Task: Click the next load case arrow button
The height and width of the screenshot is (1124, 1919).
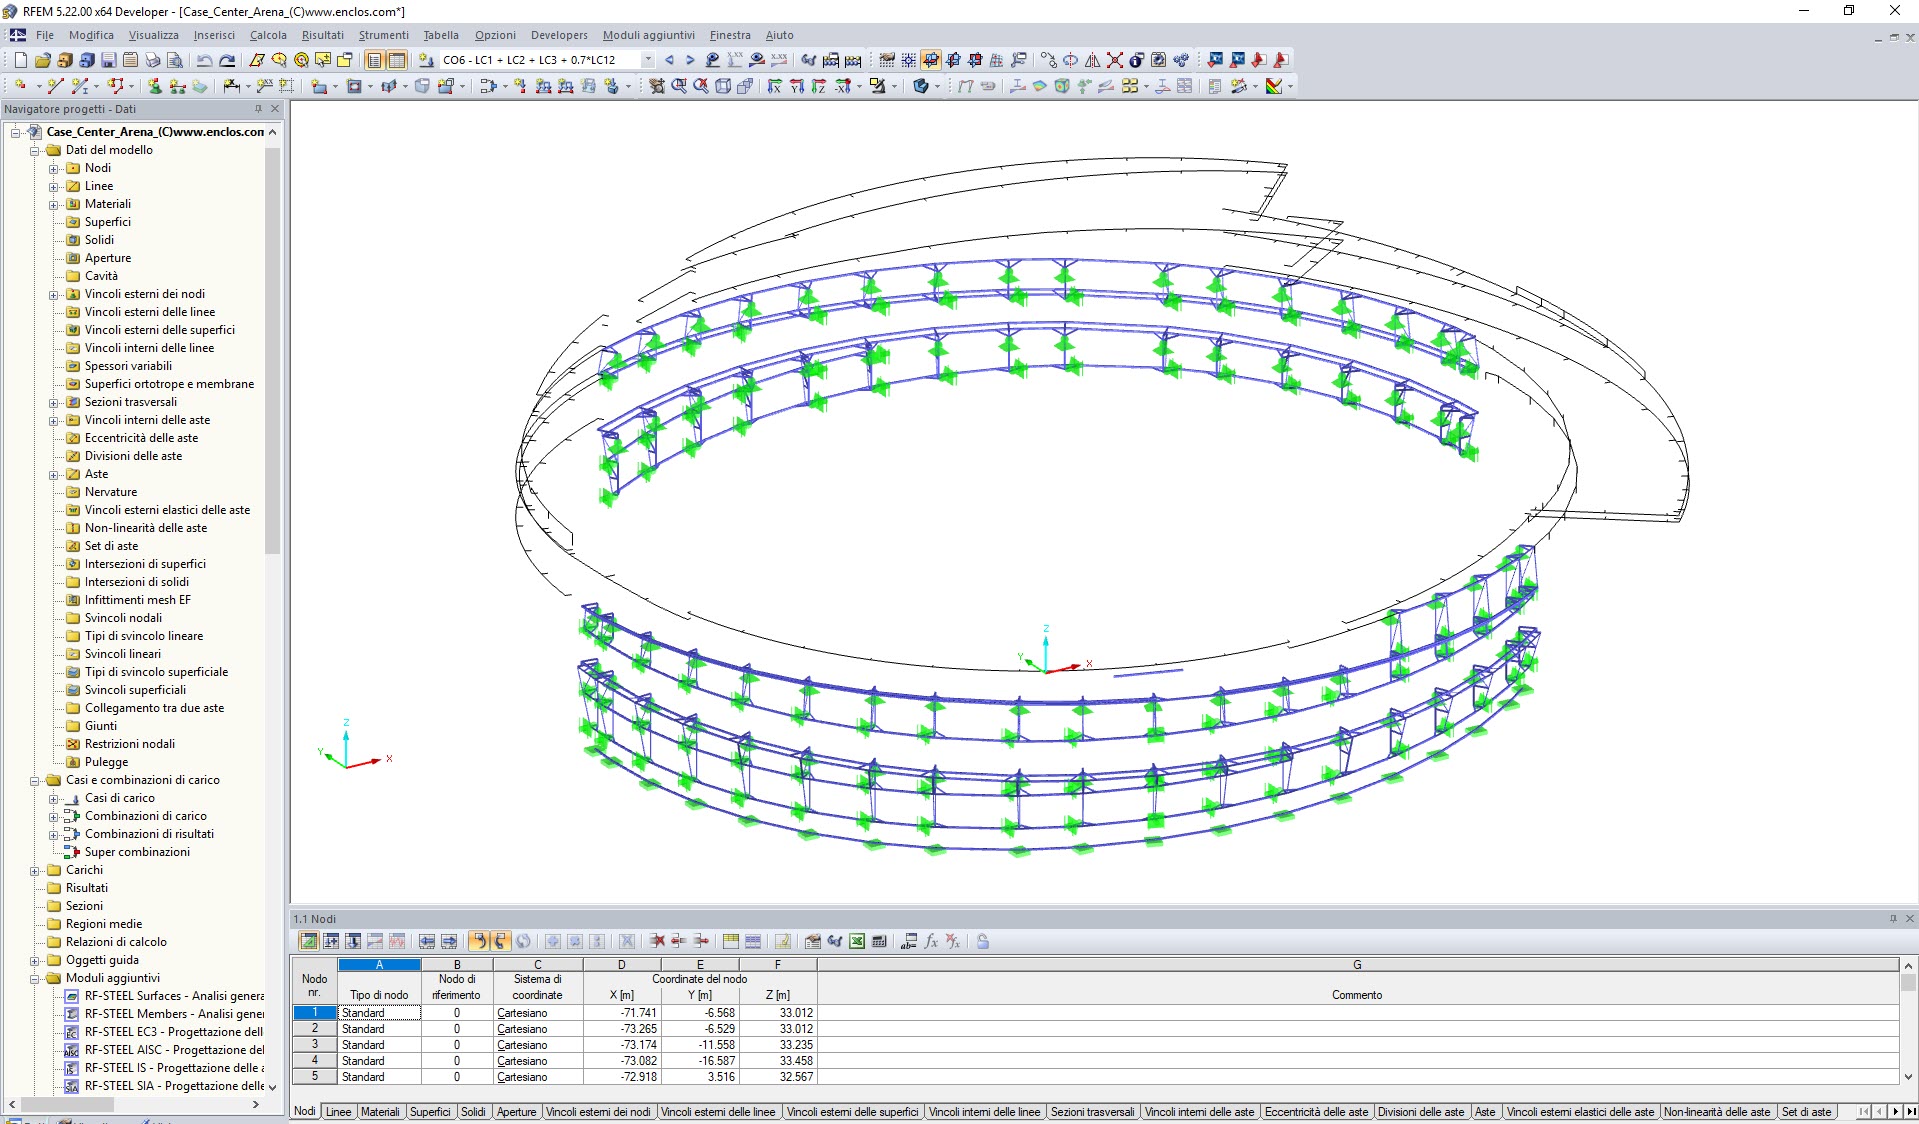Action: click(x=690, y=60)
